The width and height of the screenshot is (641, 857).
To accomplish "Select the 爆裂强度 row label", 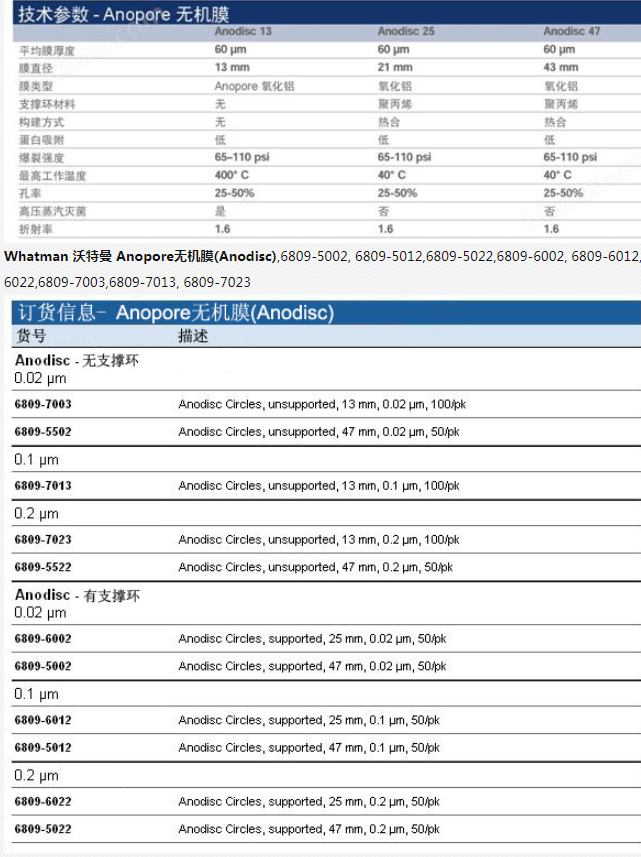I will (42, 158).
